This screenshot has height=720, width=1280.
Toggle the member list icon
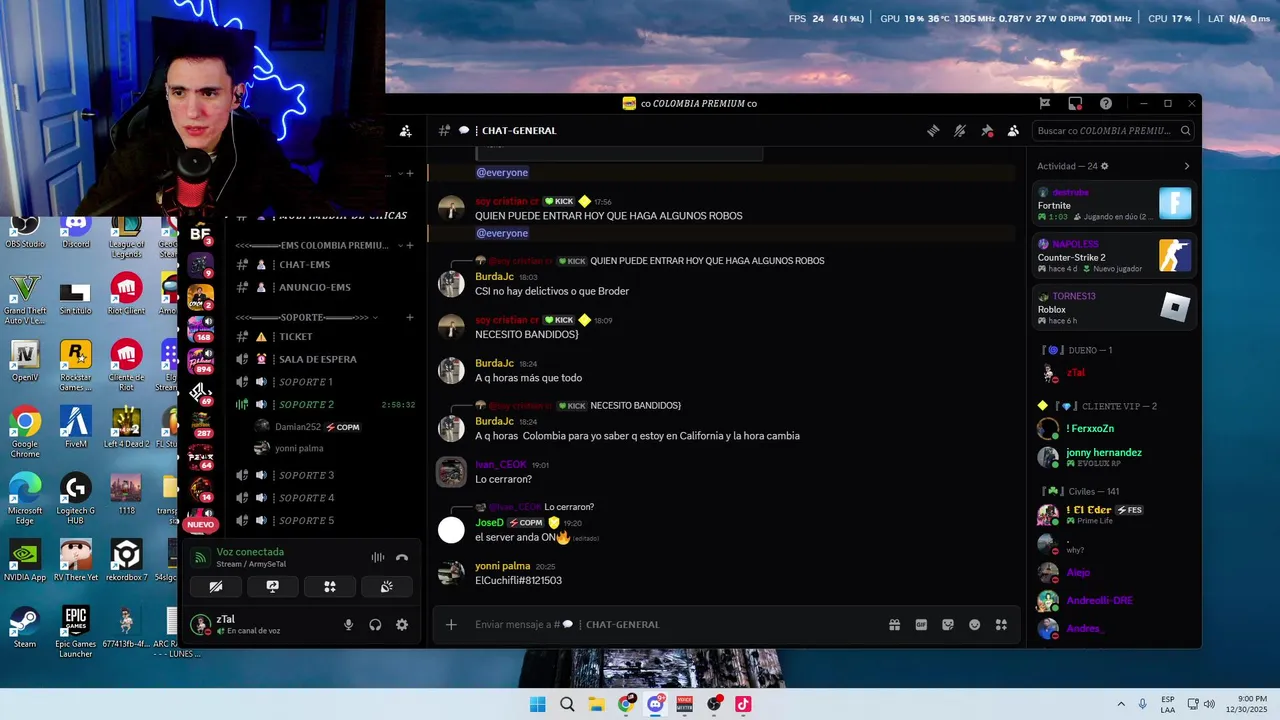1013,131
